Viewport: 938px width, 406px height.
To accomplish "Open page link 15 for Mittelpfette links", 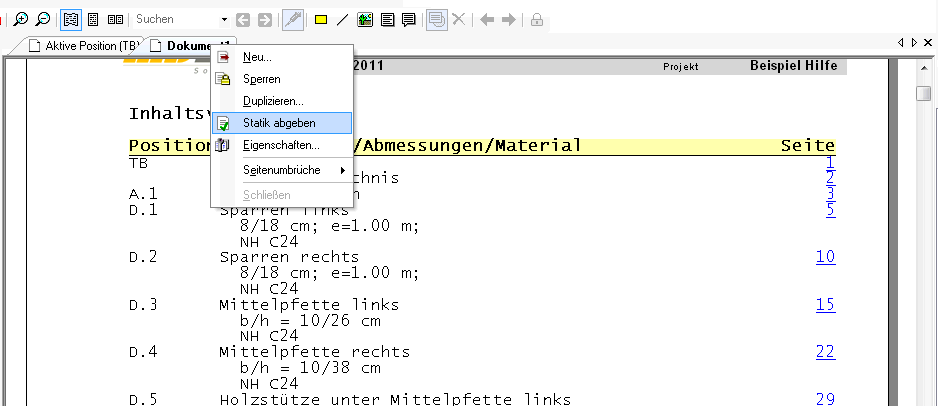I will point(826,304).
